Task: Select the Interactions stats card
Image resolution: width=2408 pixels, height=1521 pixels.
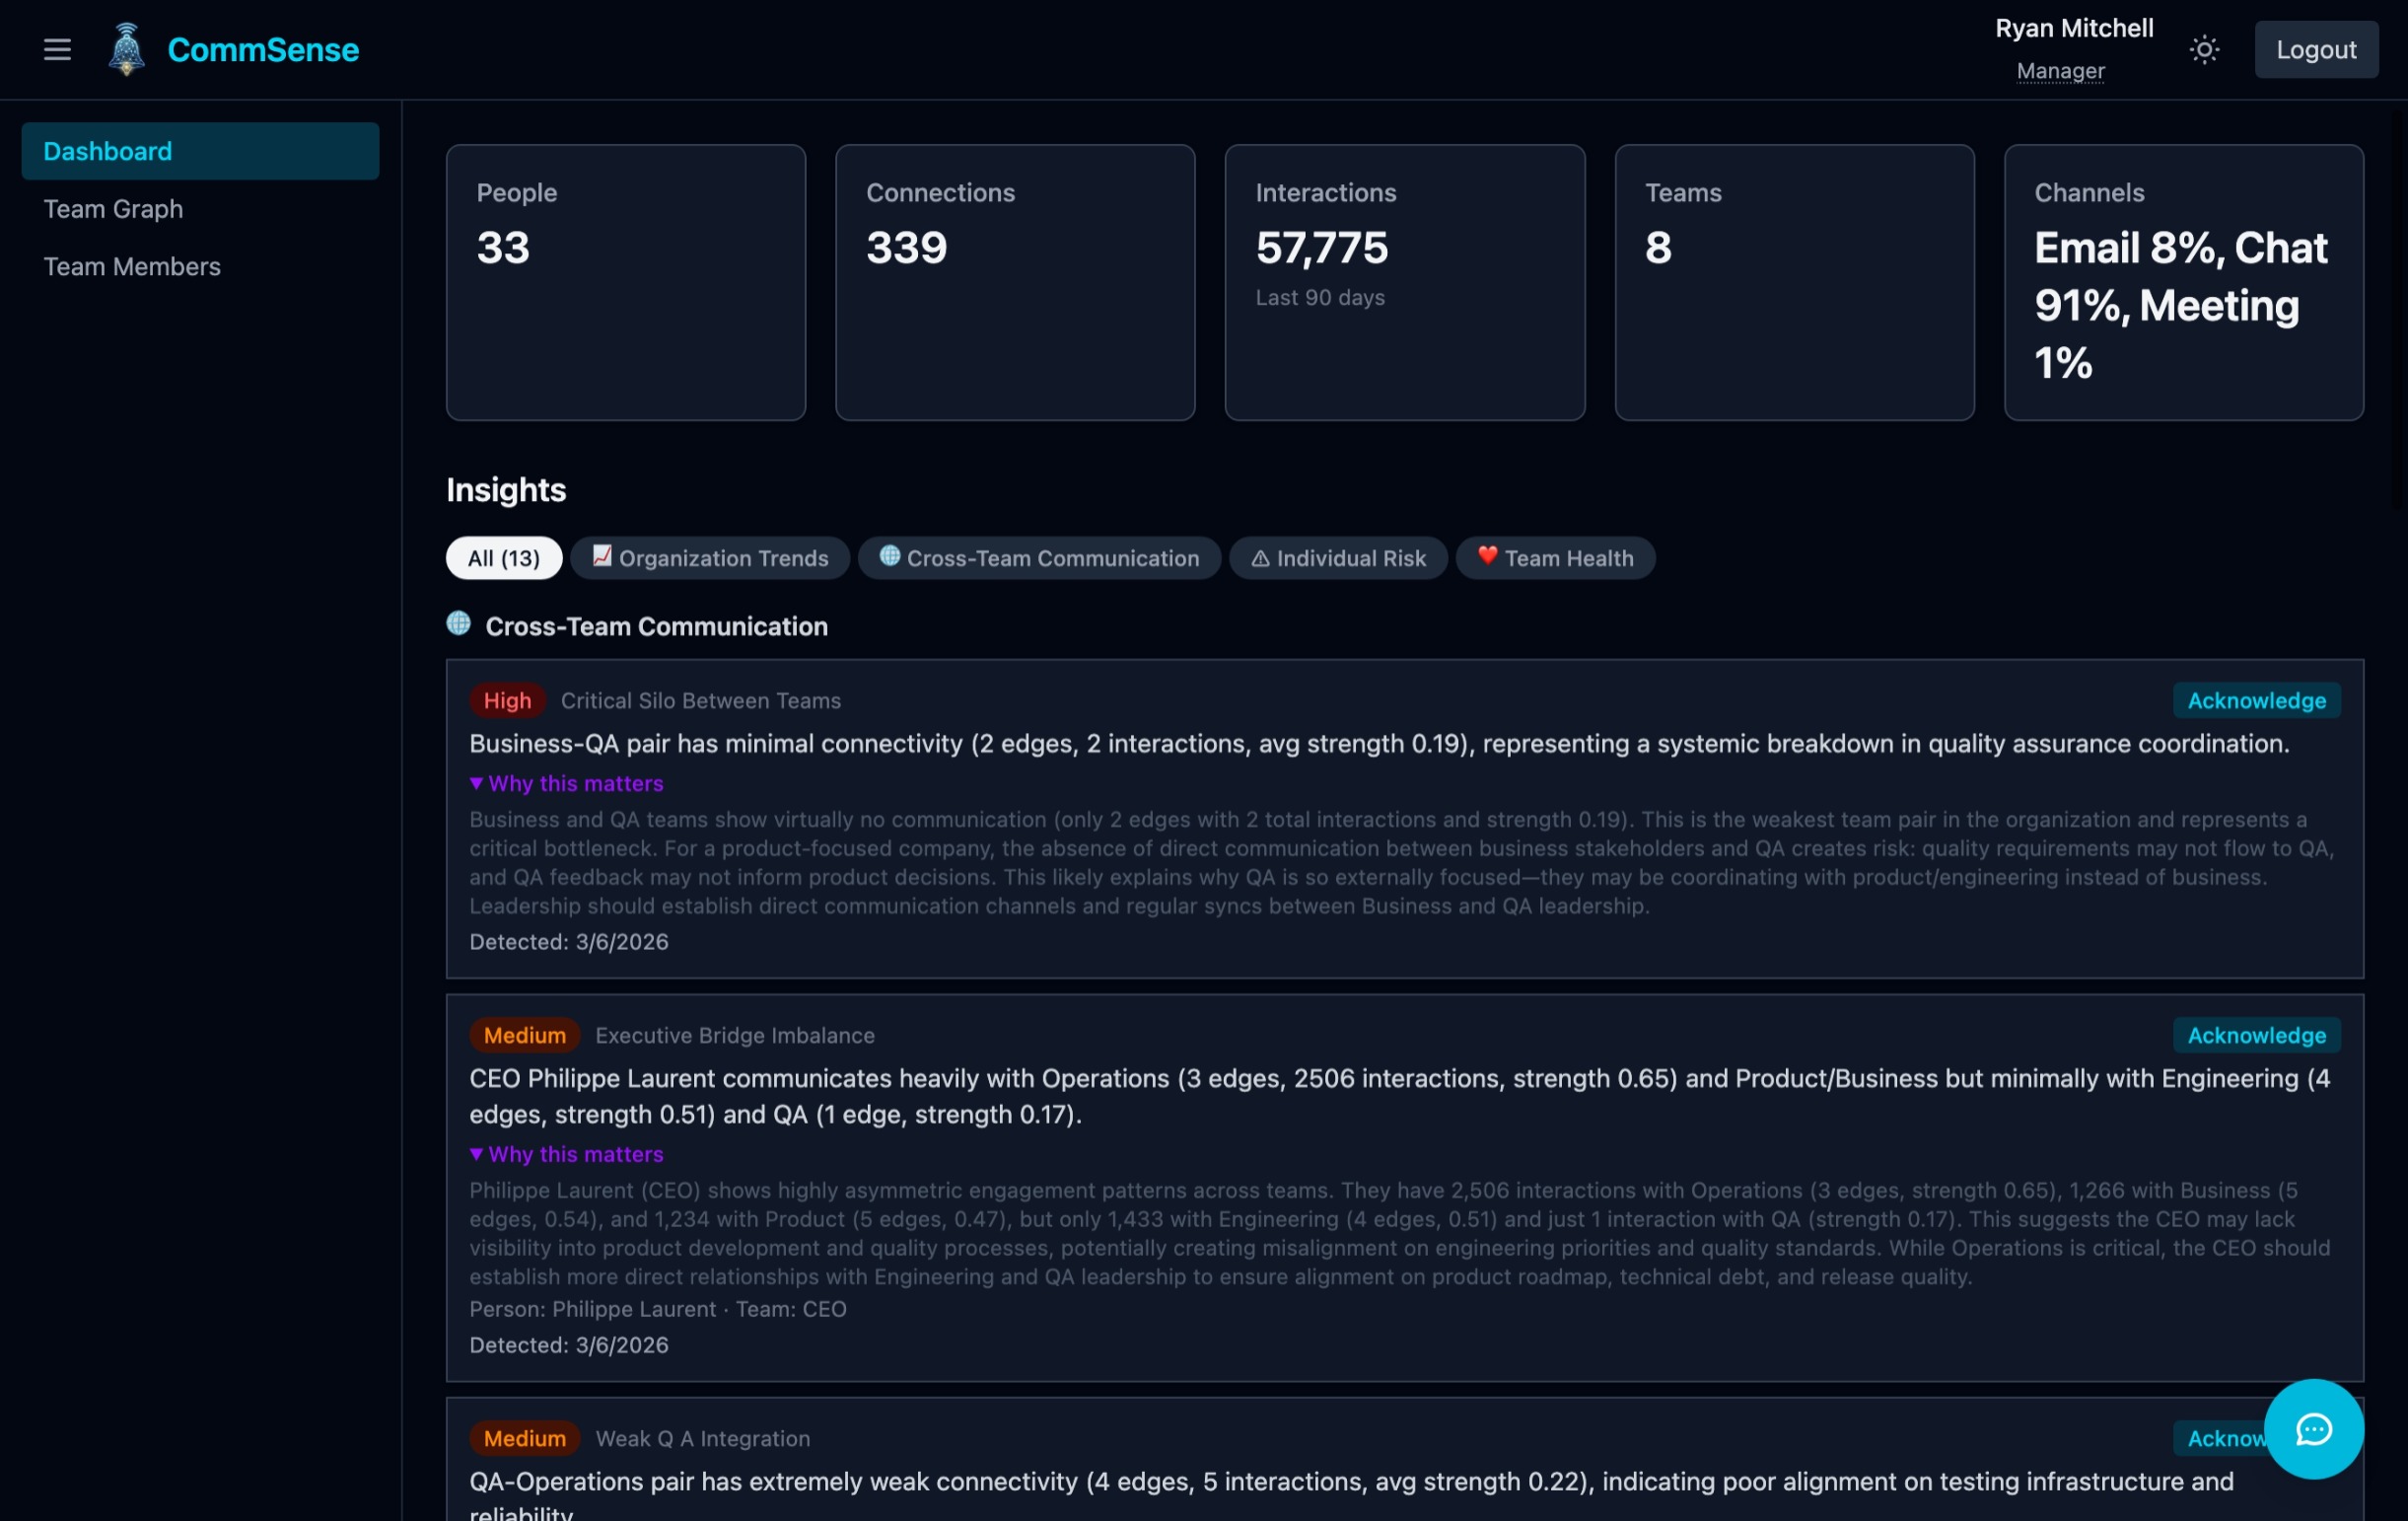Action: pos(1404,282)
